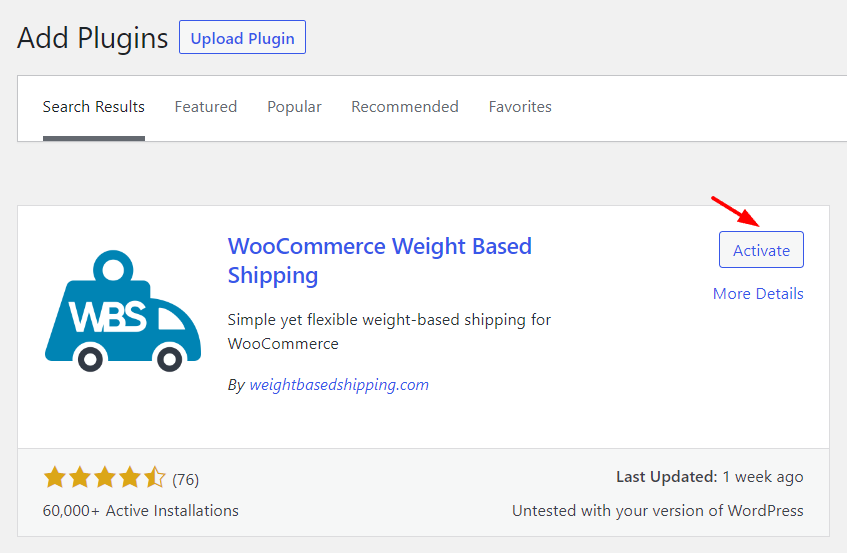This screenshot has width=847, height=553.
Task: Visit the weightbasedshipping.com author link
Action: [339, 385]
